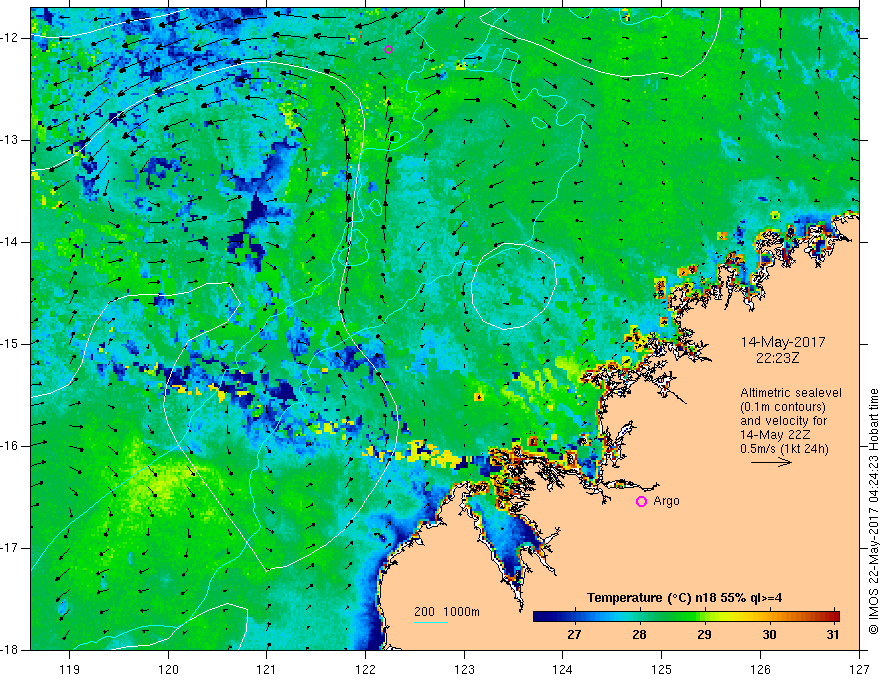Click the longitude axis label '121'
The height and width of the screenshot is (680, 880).
click(267, 669)
